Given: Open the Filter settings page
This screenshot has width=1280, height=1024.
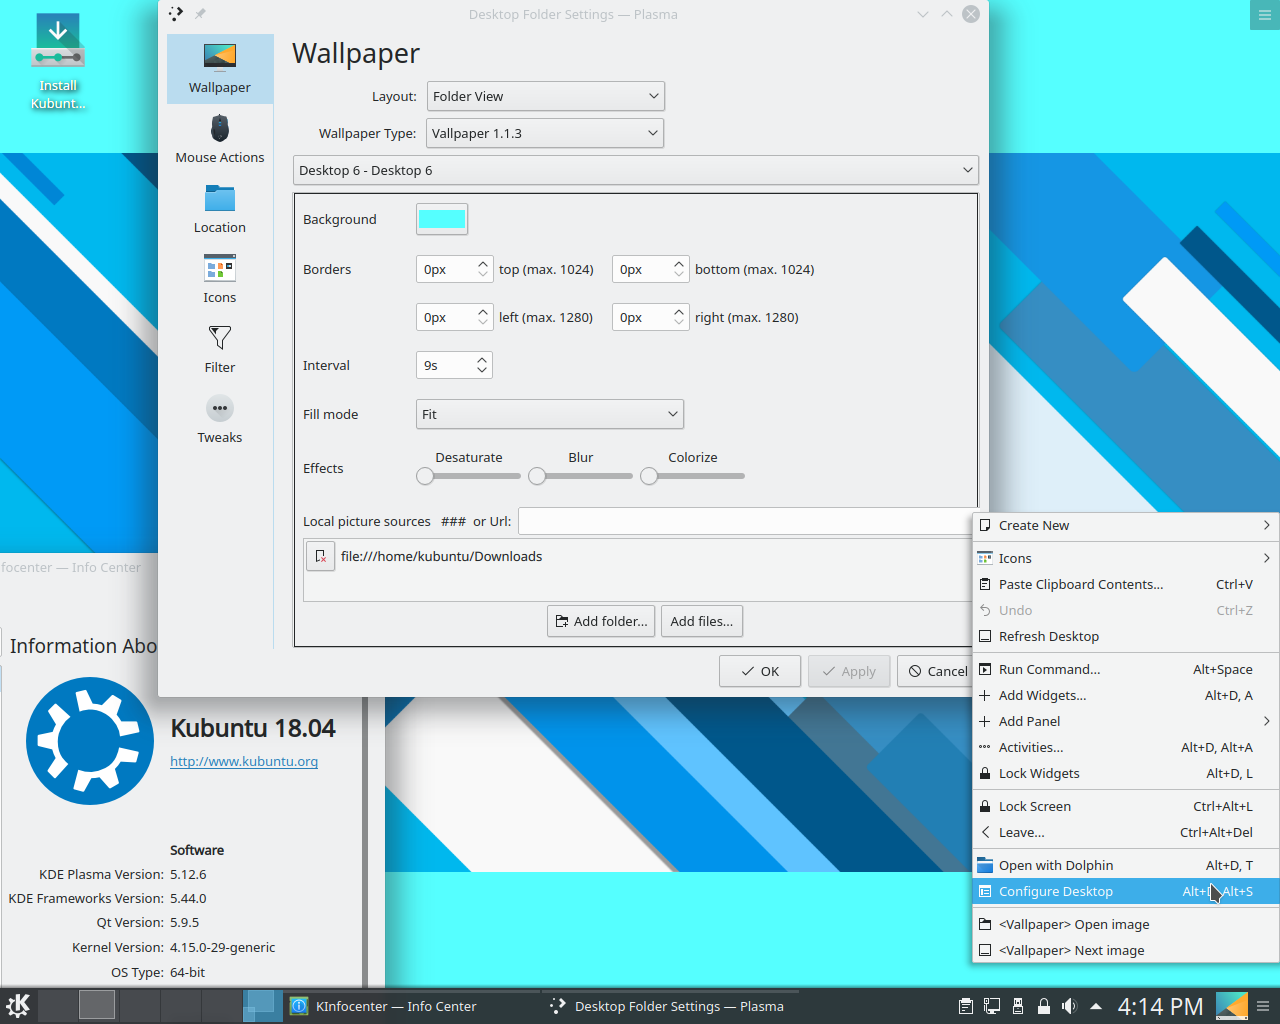Looking at the screenshot, I should [220, 349].
